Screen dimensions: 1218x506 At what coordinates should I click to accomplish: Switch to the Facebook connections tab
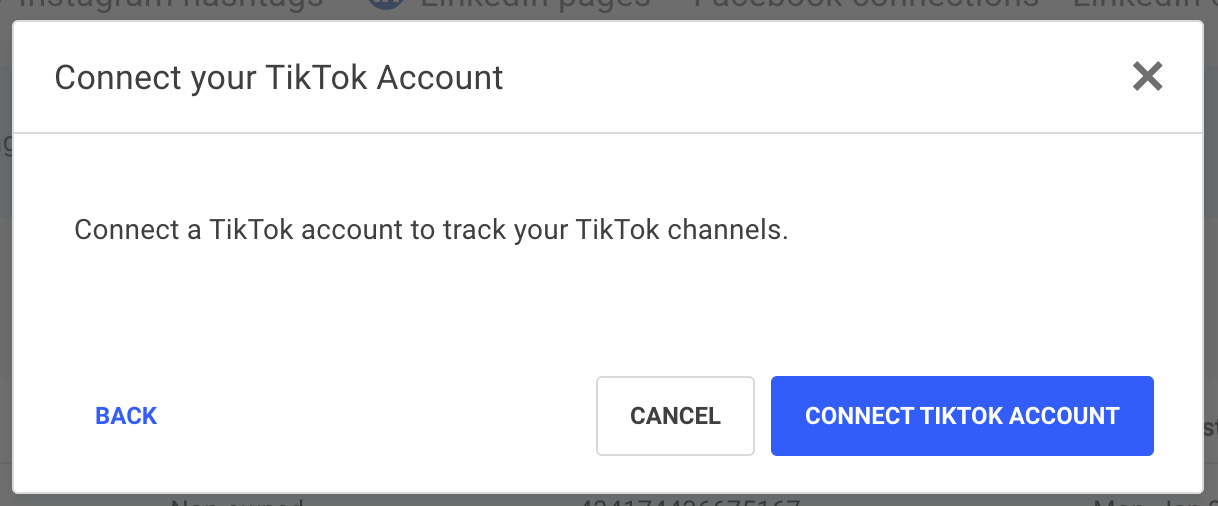click(865, 5)
